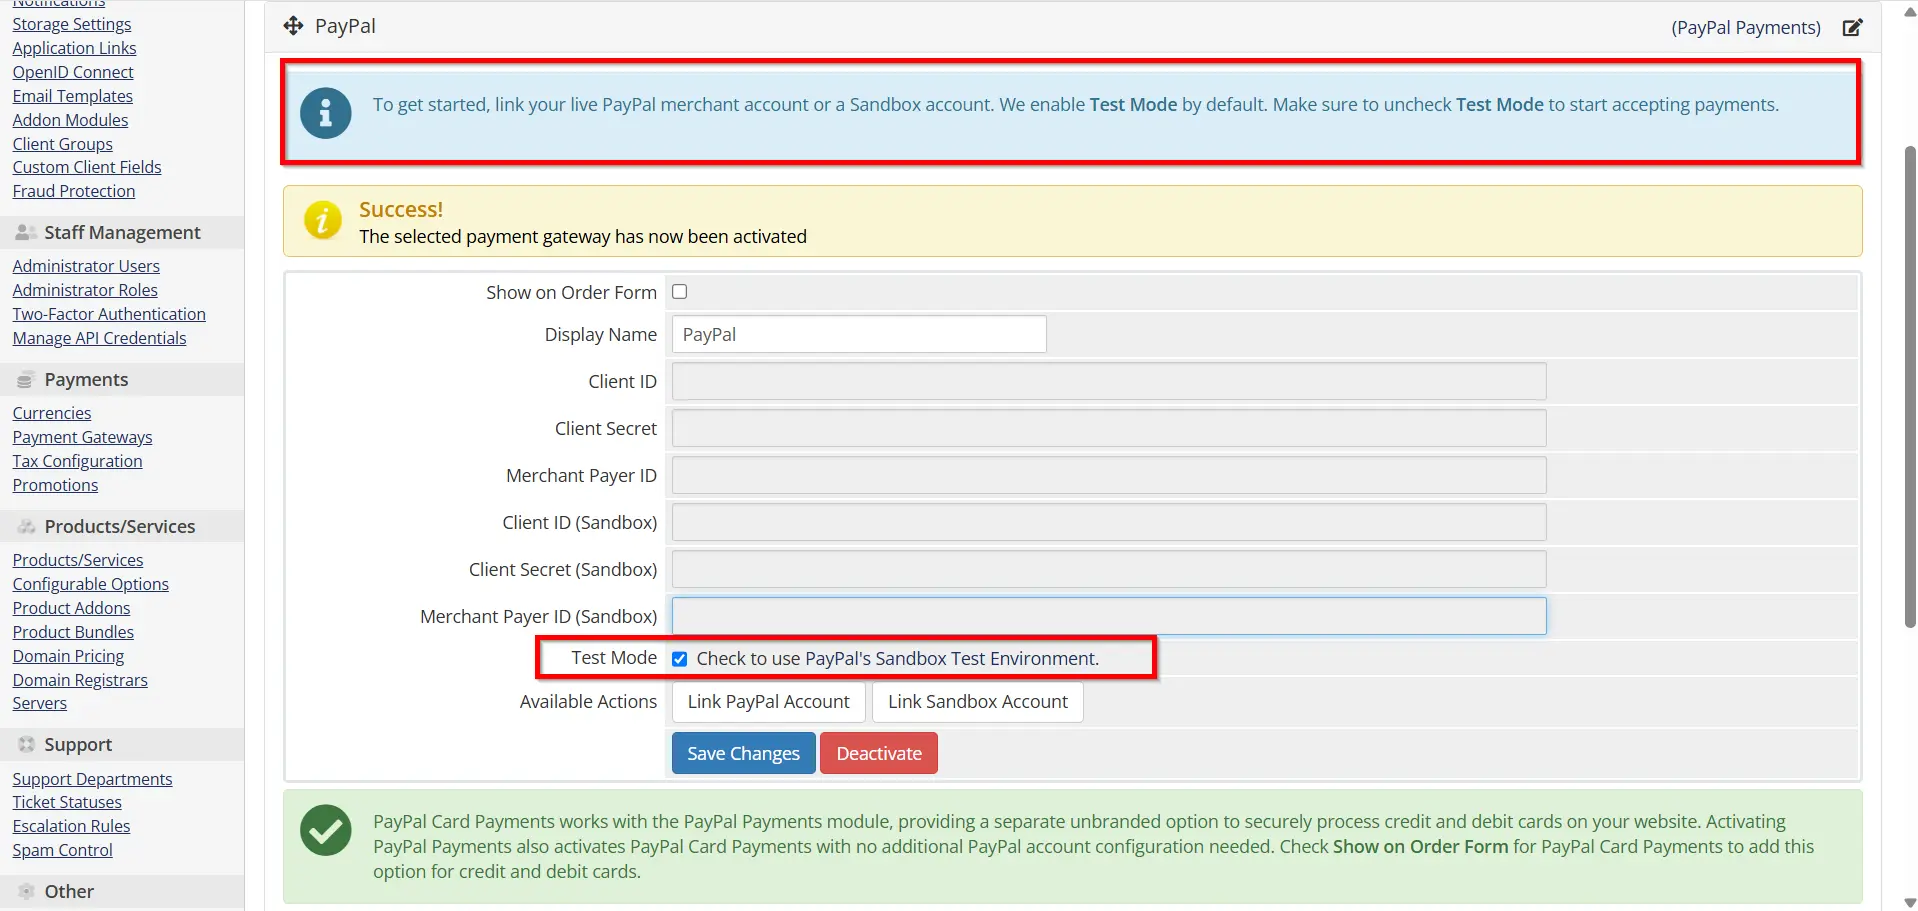Click the Staff Management section icon
The height and width of the screenshot is (911, 1918).
point(27,233)
